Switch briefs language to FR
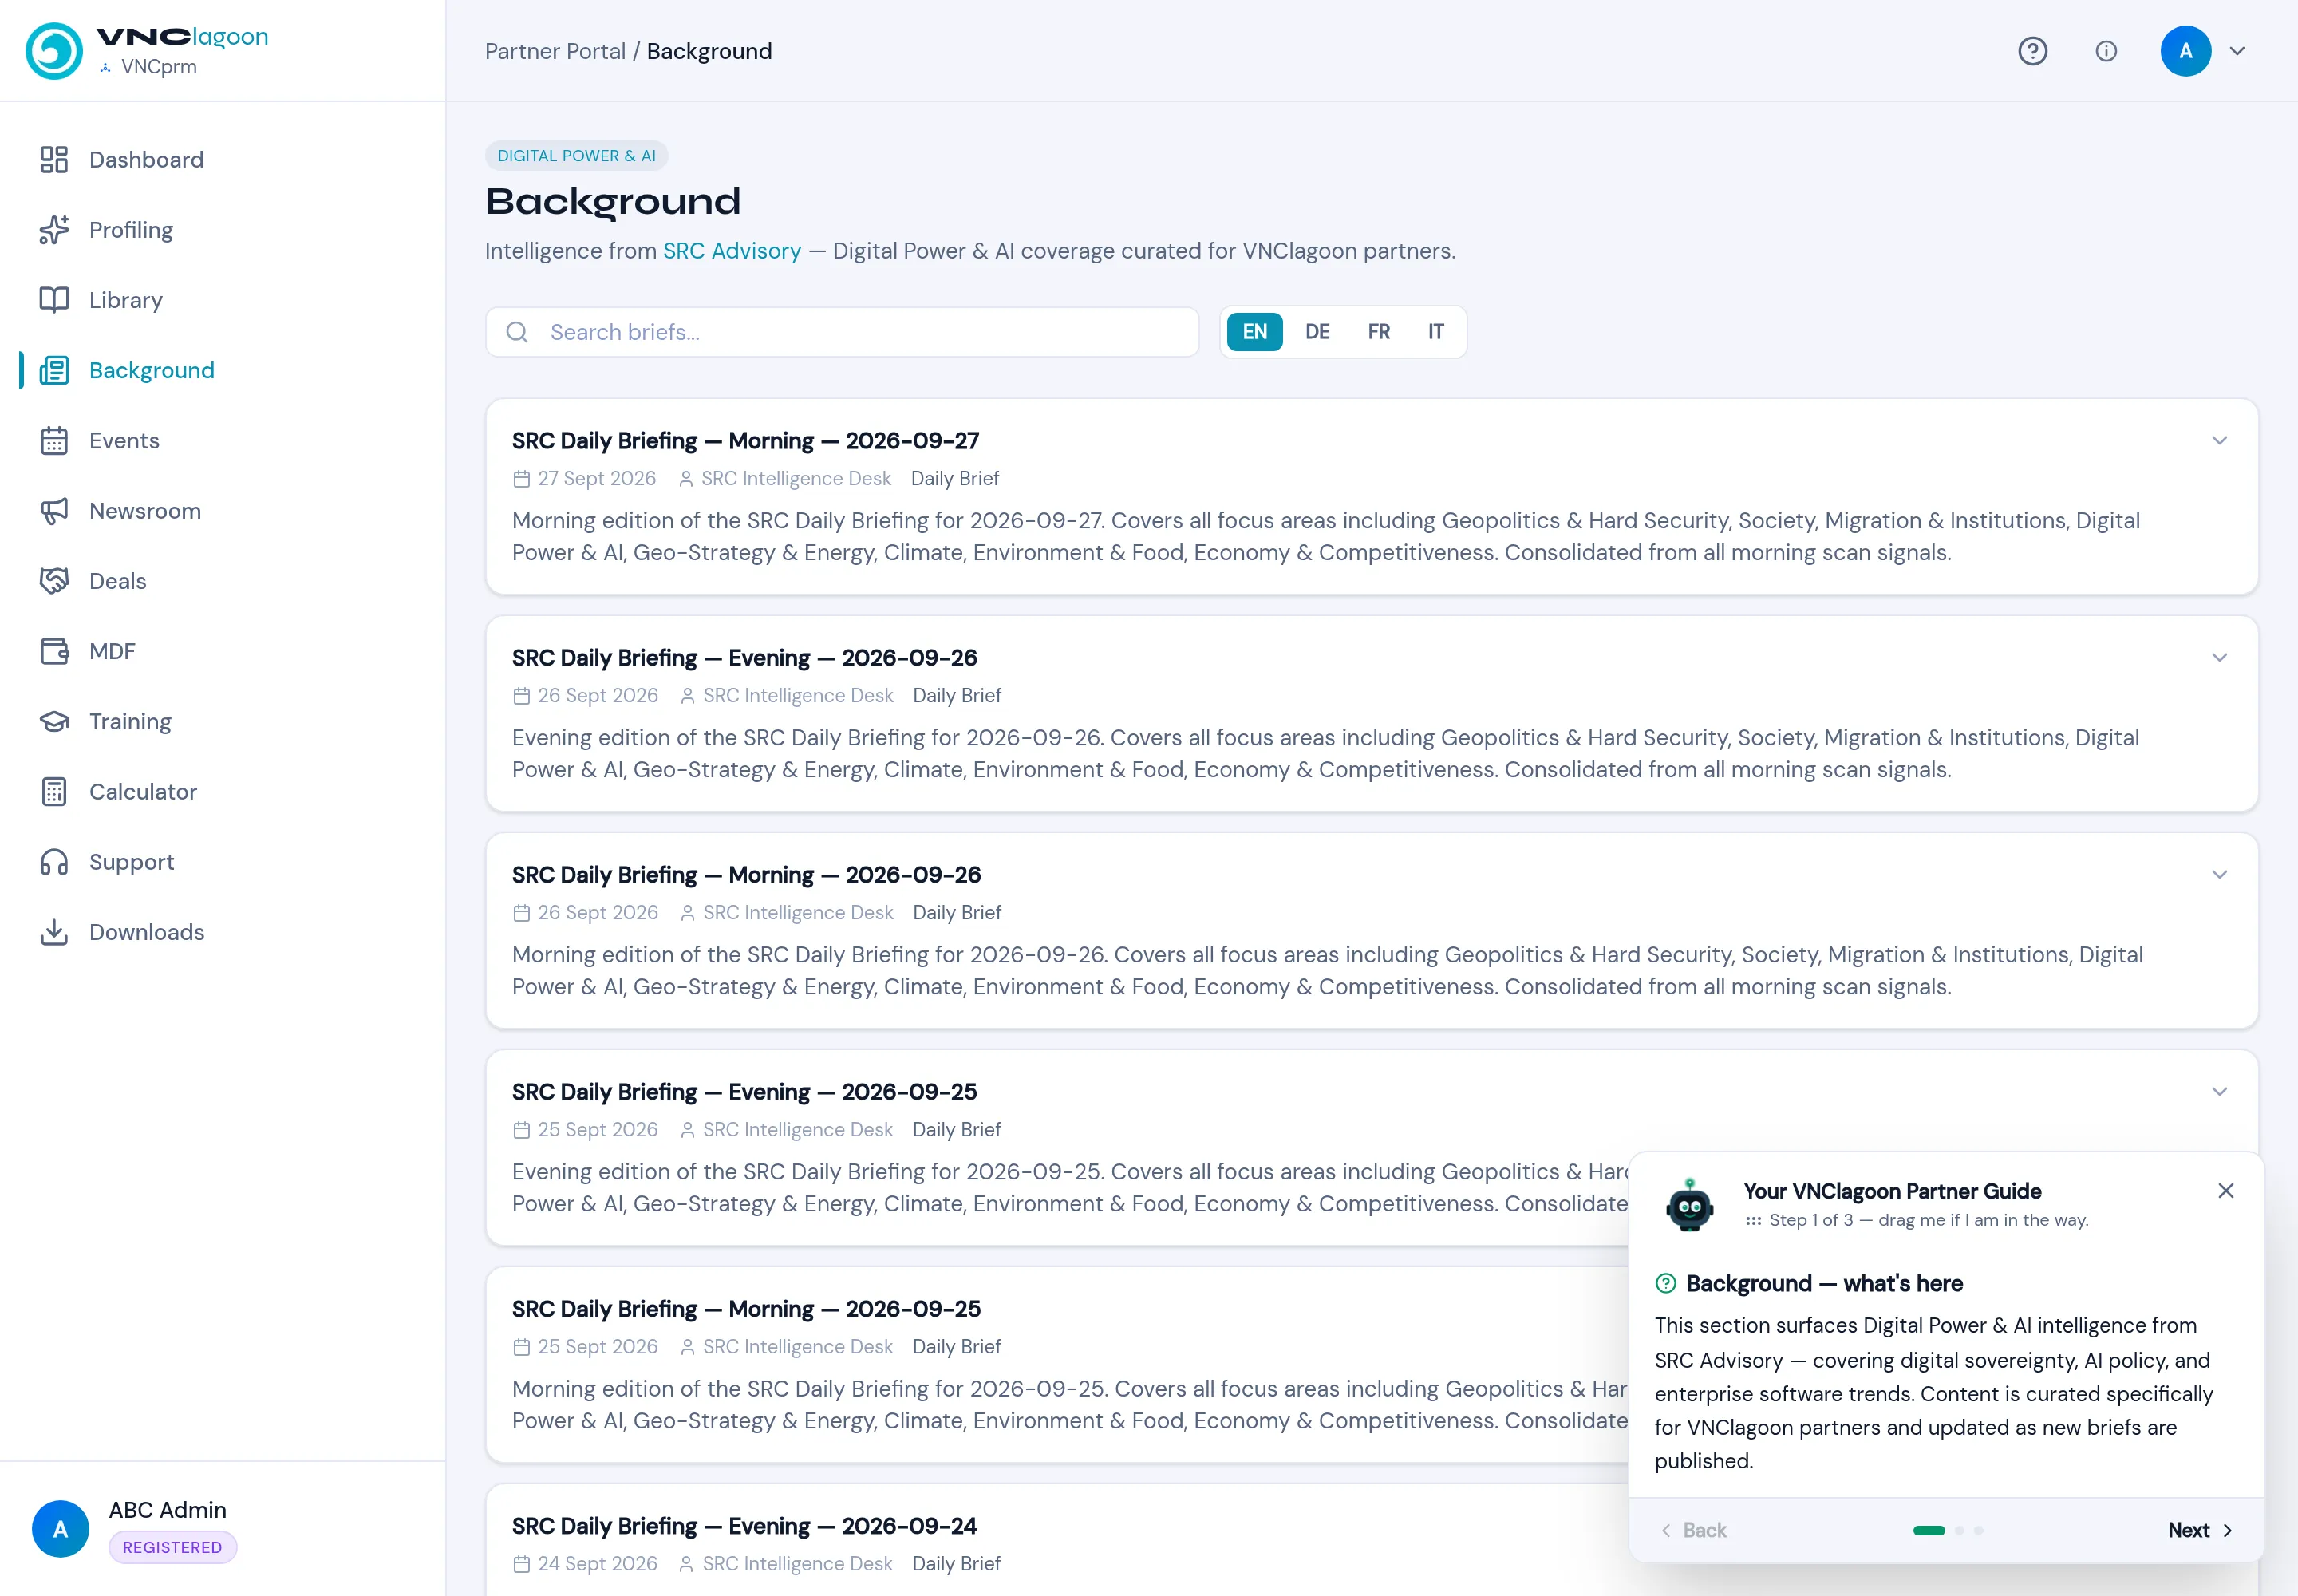The width and height of the screenshot is (2298, 1596). 1379,332
